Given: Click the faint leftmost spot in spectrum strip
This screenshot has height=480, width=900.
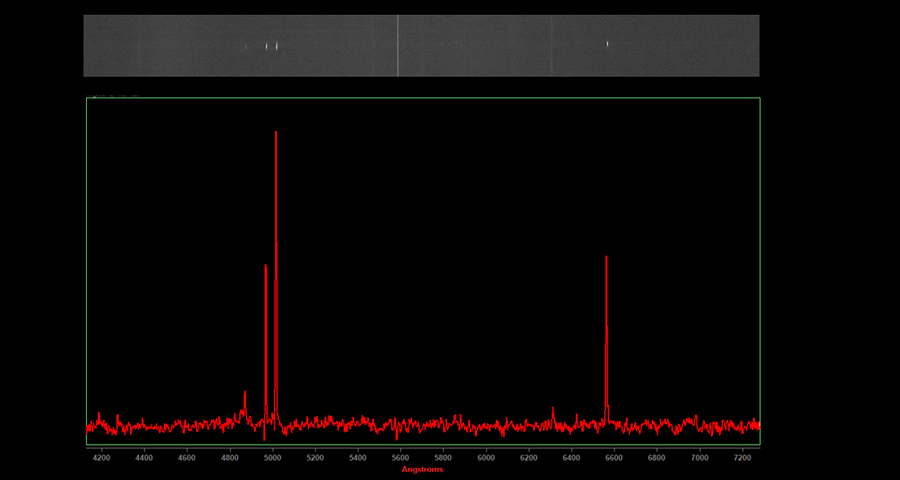Looking at the screenshot, I should pos(246,45).
